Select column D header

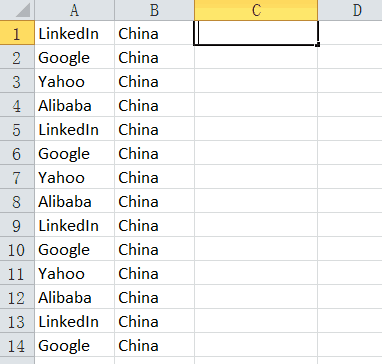coord(350,10)
